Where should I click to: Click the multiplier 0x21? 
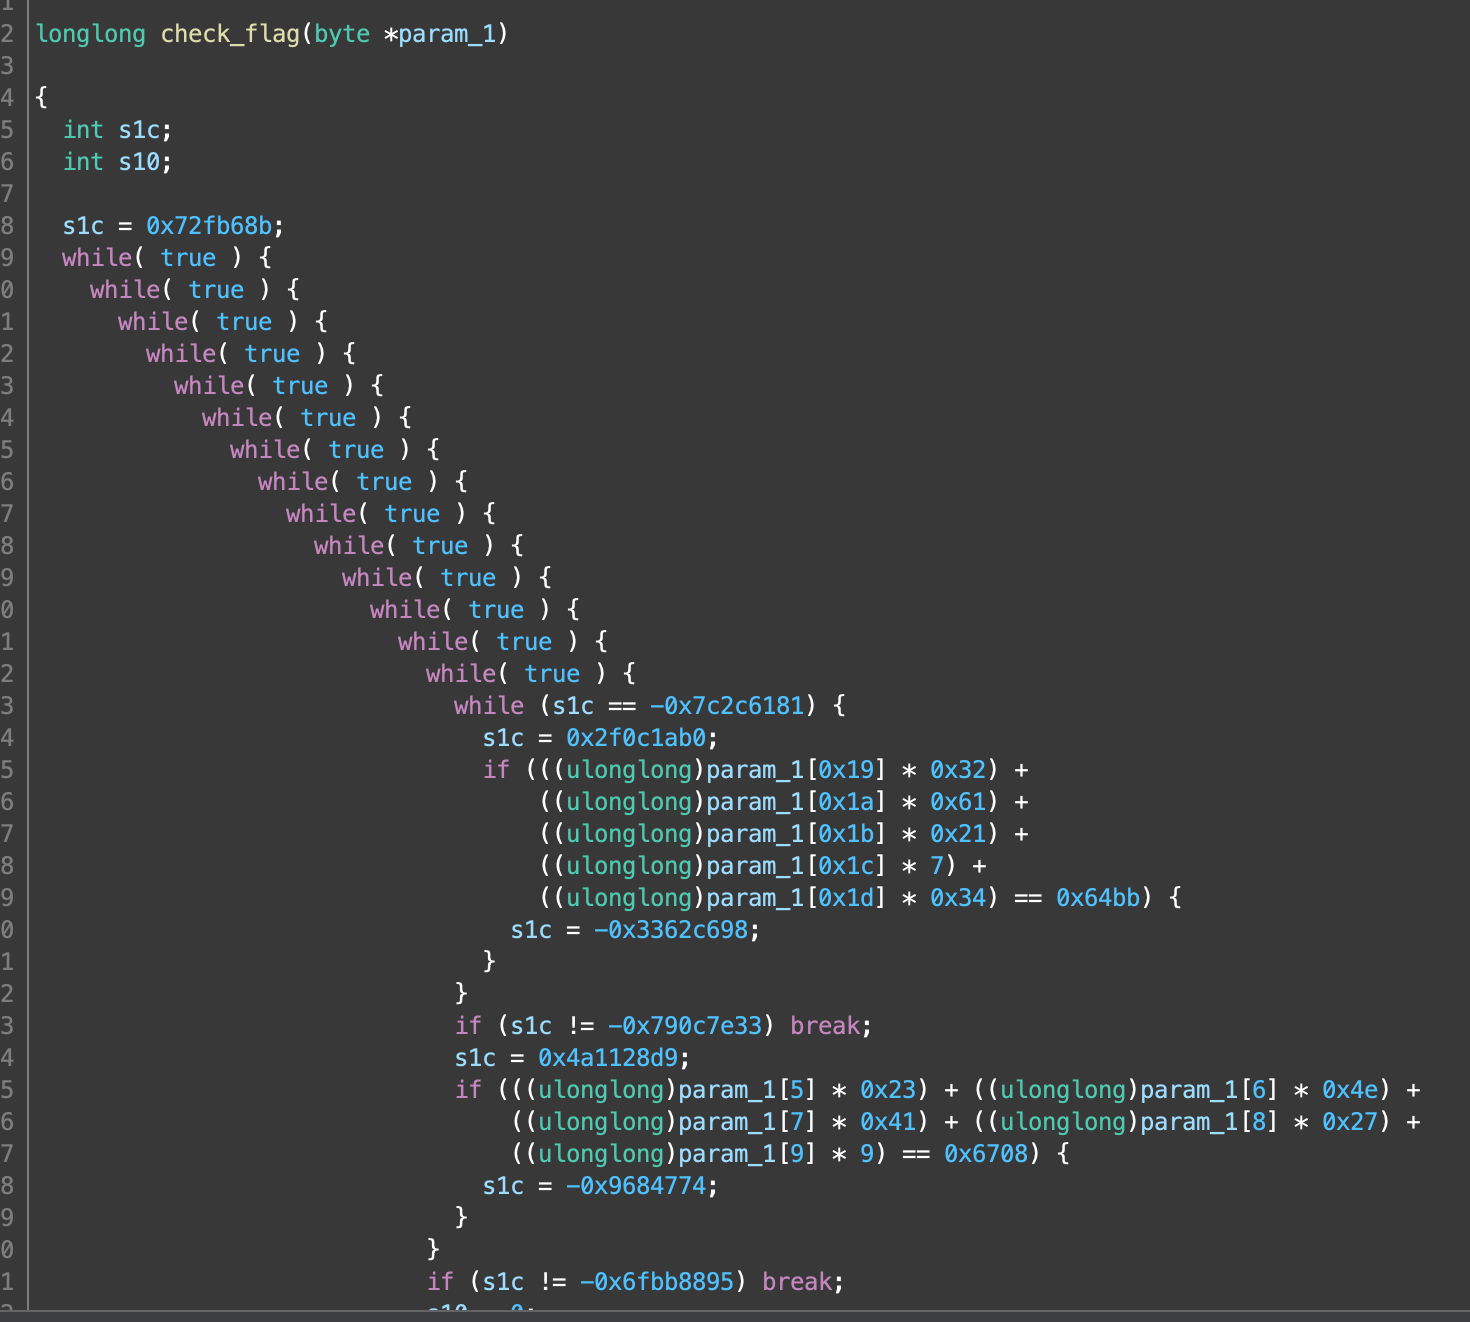point(958,834)
